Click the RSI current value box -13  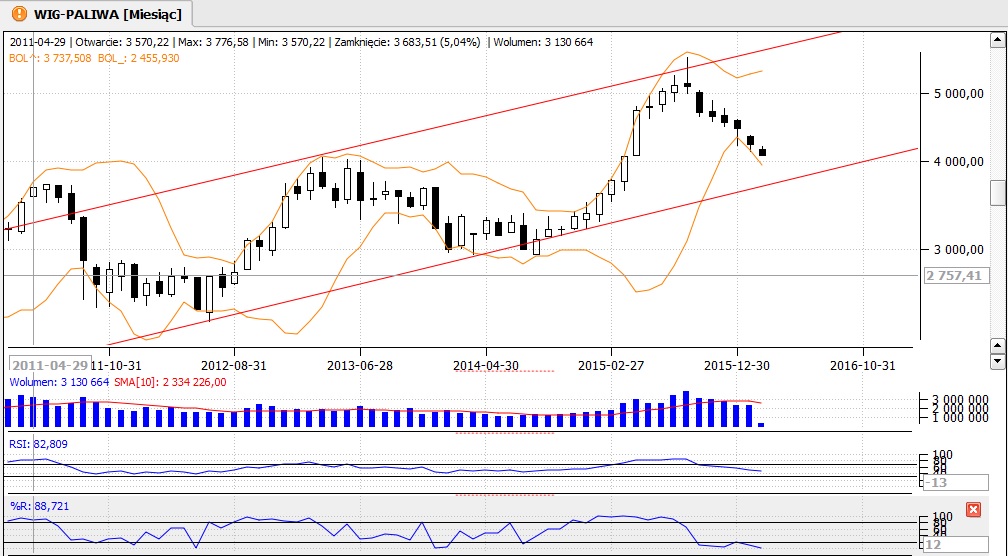[x=955, y=482]
